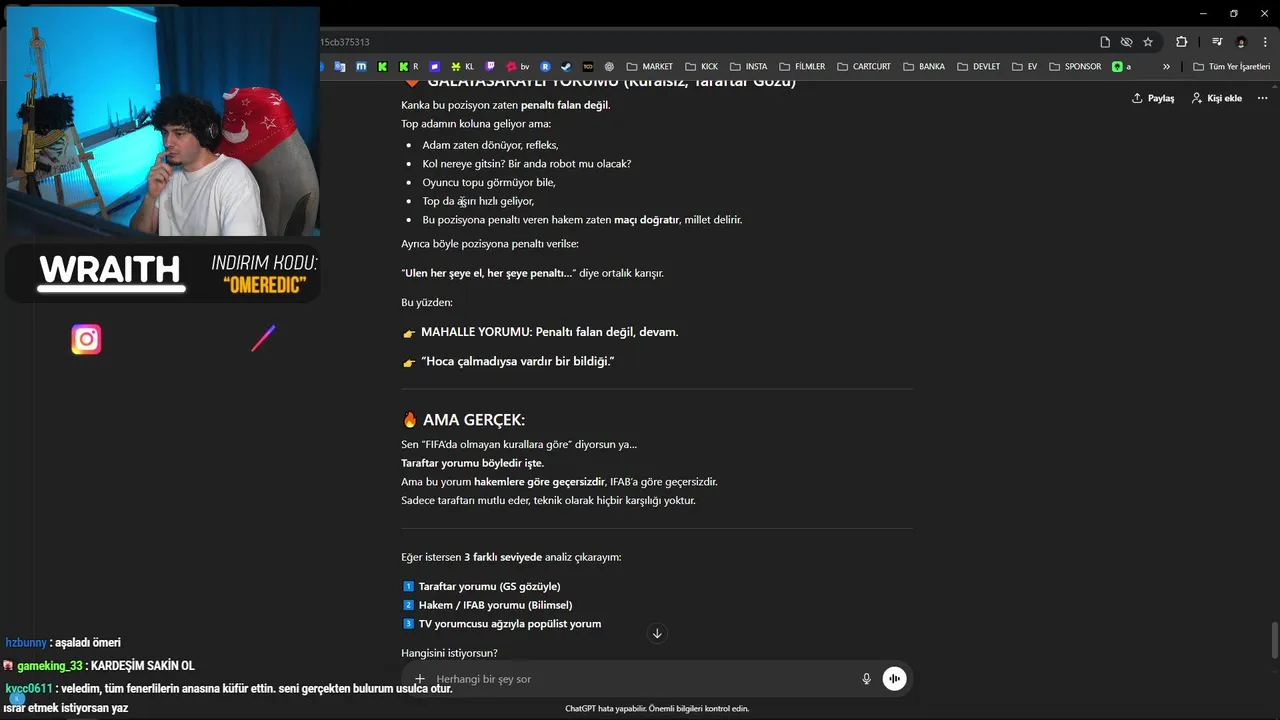
Task: Jump to the bottom with the down-arrow button
Action: [657, 633]
